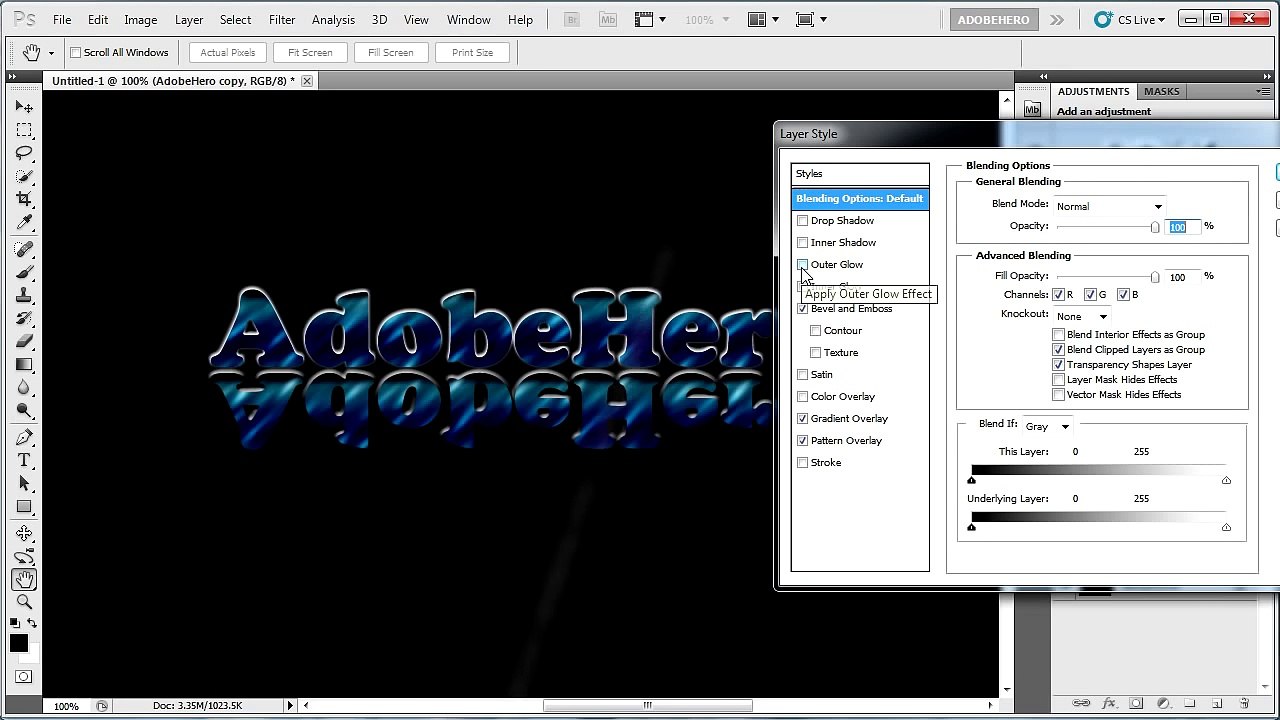Click the Opacity slider handle
Image resolution: width=1280 pixels, height=720 pixels.
coord(1155,228)
